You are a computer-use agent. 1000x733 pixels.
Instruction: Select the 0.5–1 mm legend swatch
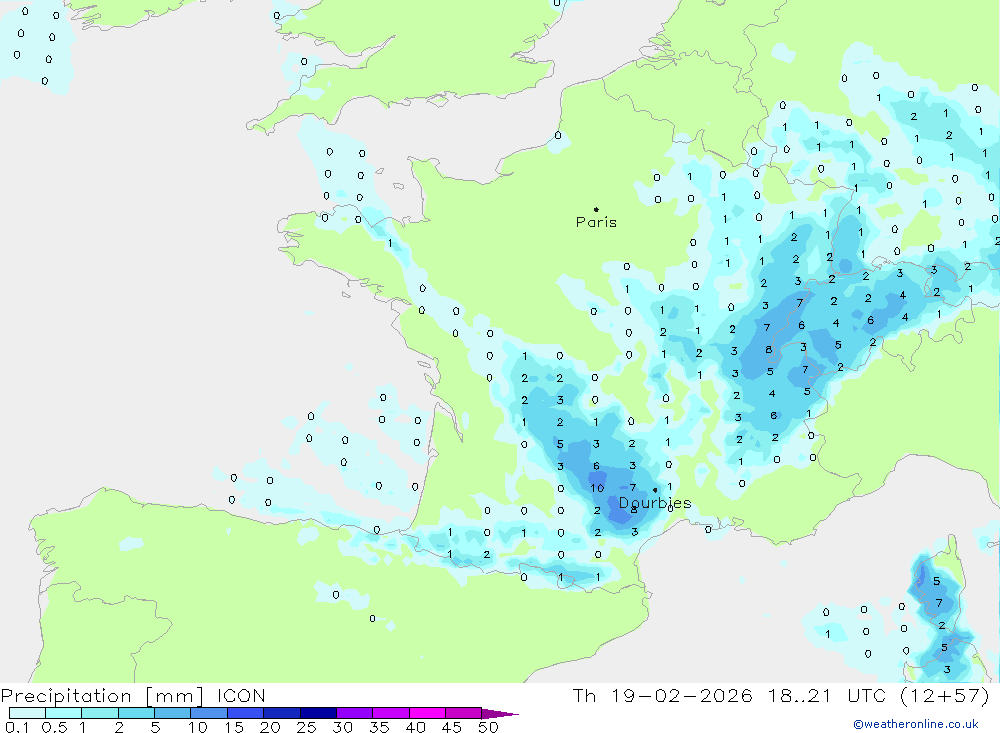pyautogui.click(x=63, y=713)
